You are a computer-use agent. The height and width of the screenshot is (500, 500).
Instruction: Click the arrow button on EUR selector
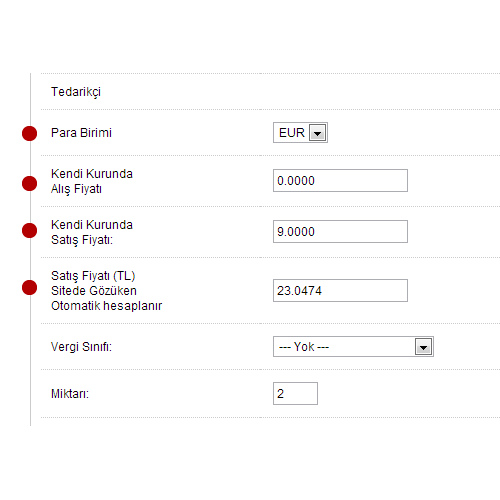click(317, 133)
